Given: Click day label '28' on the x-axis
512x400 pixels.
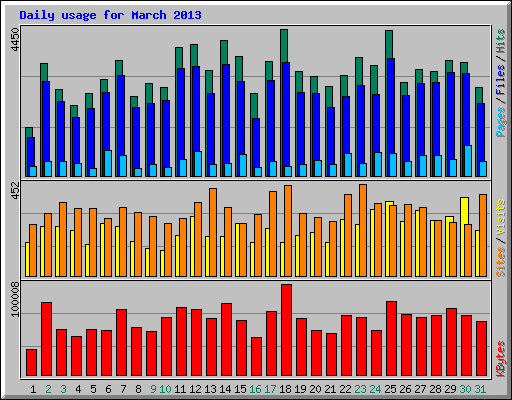Looking at the screenshot, I should point(435,389).
